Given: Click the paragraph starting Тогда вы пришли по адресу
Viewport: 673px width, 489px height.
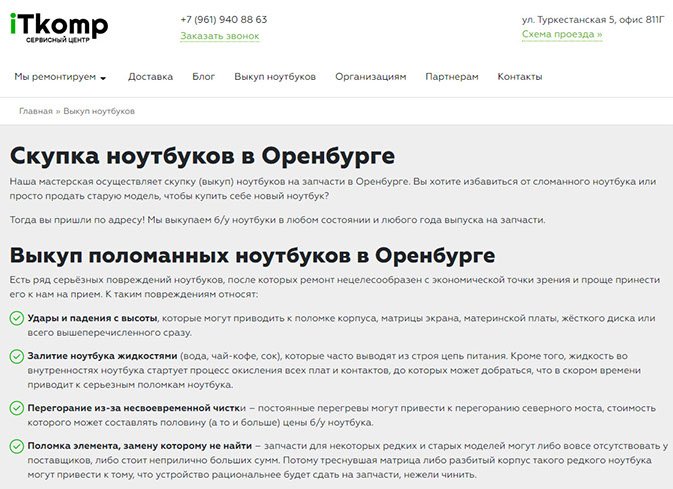Looking at the screenshot, I should [277, 220].
